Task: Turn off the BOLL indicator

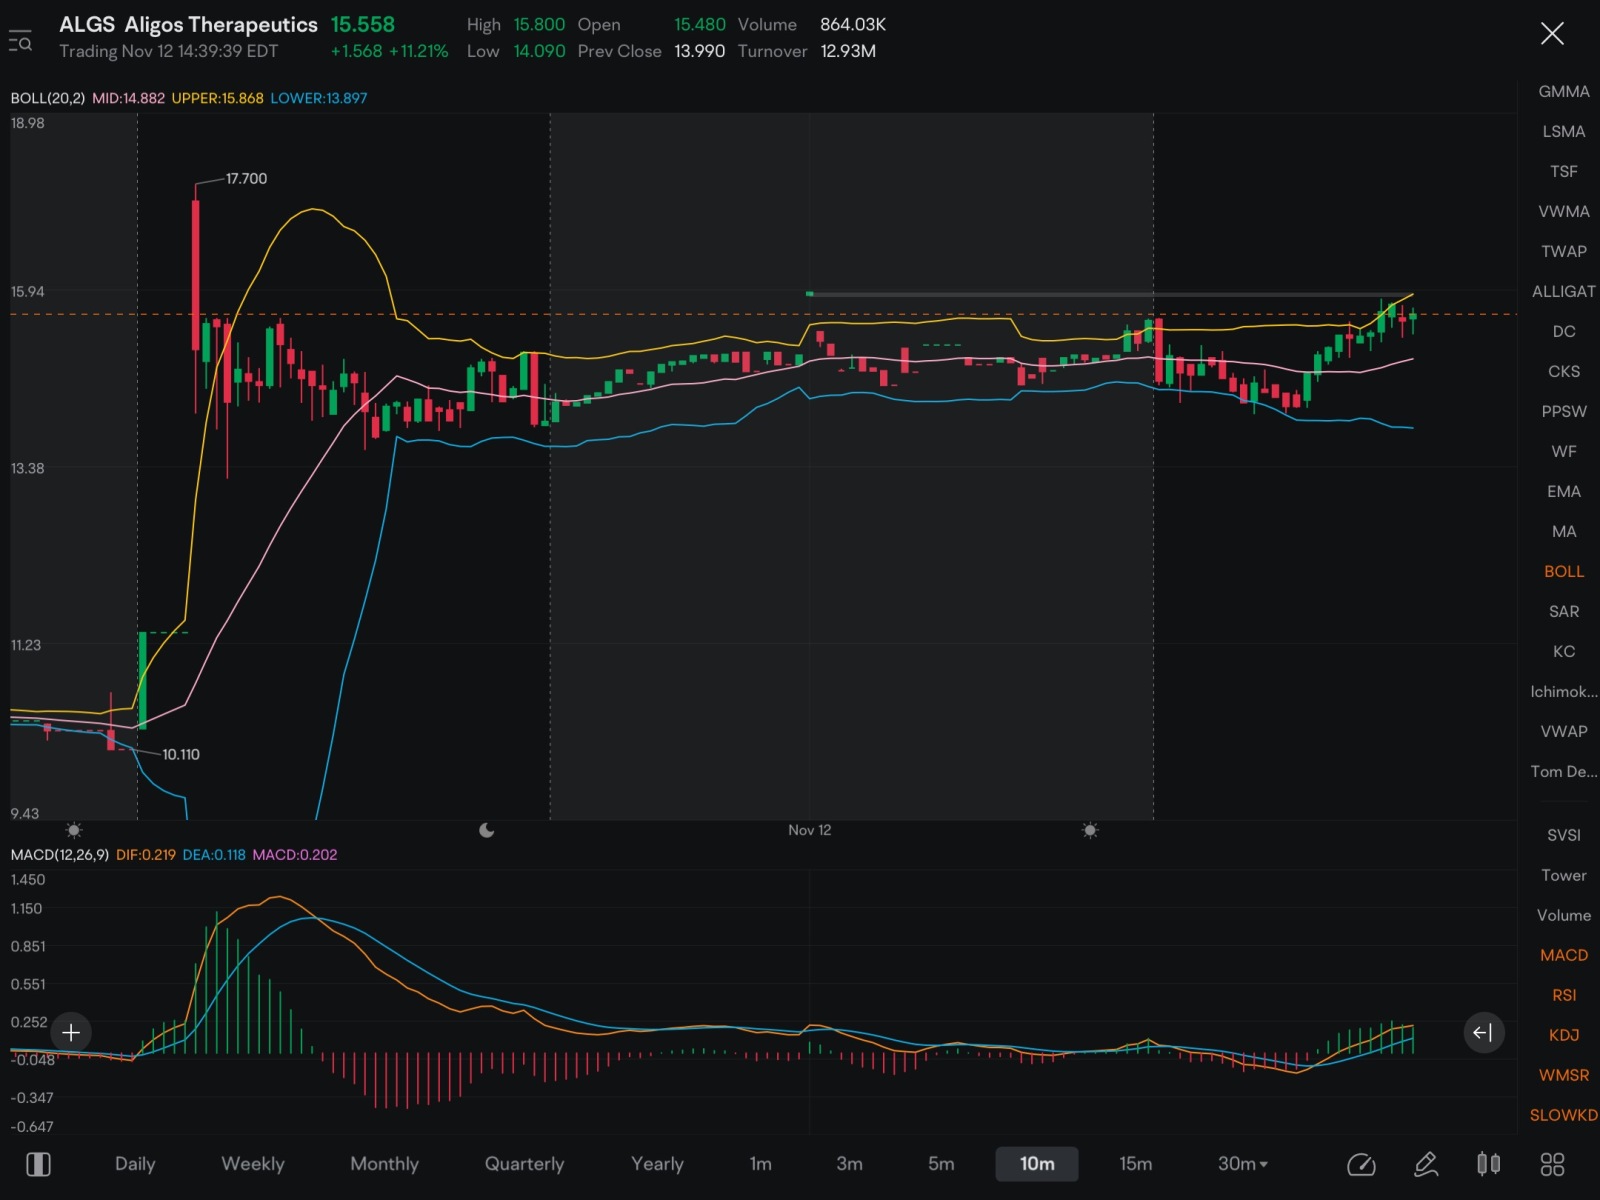Action: [x=1563, y=571]
